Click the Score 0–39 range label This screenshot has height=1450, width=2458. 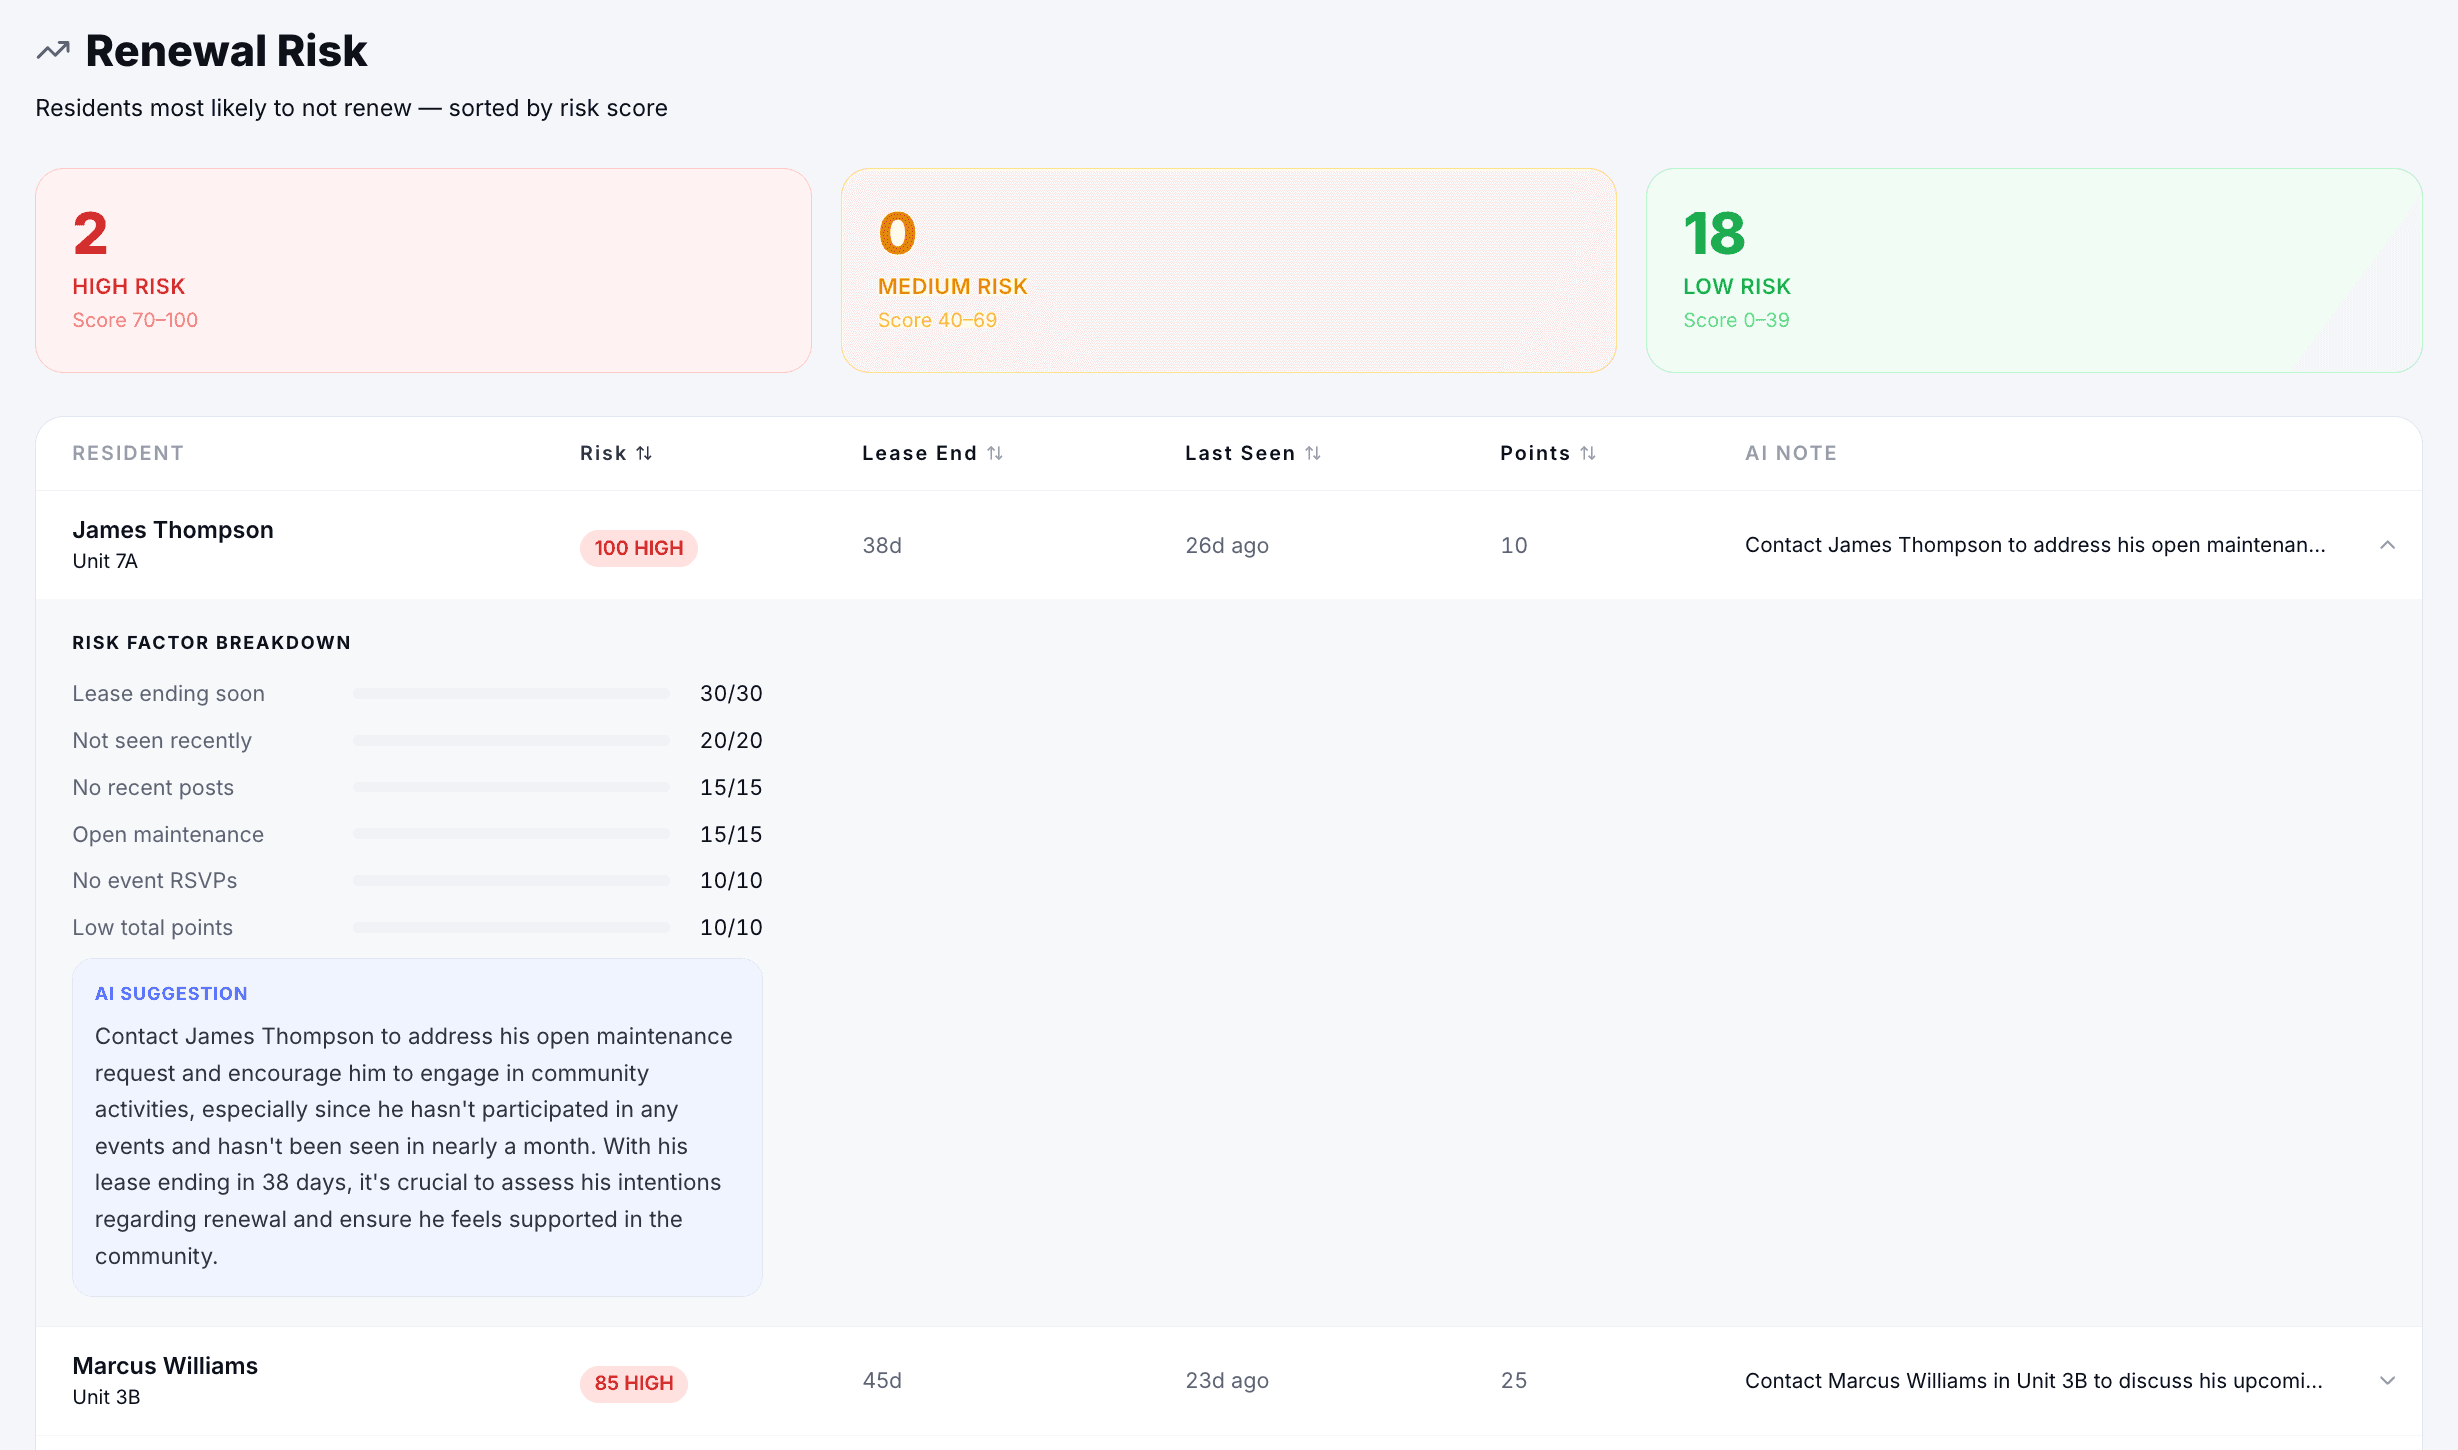1736,320
